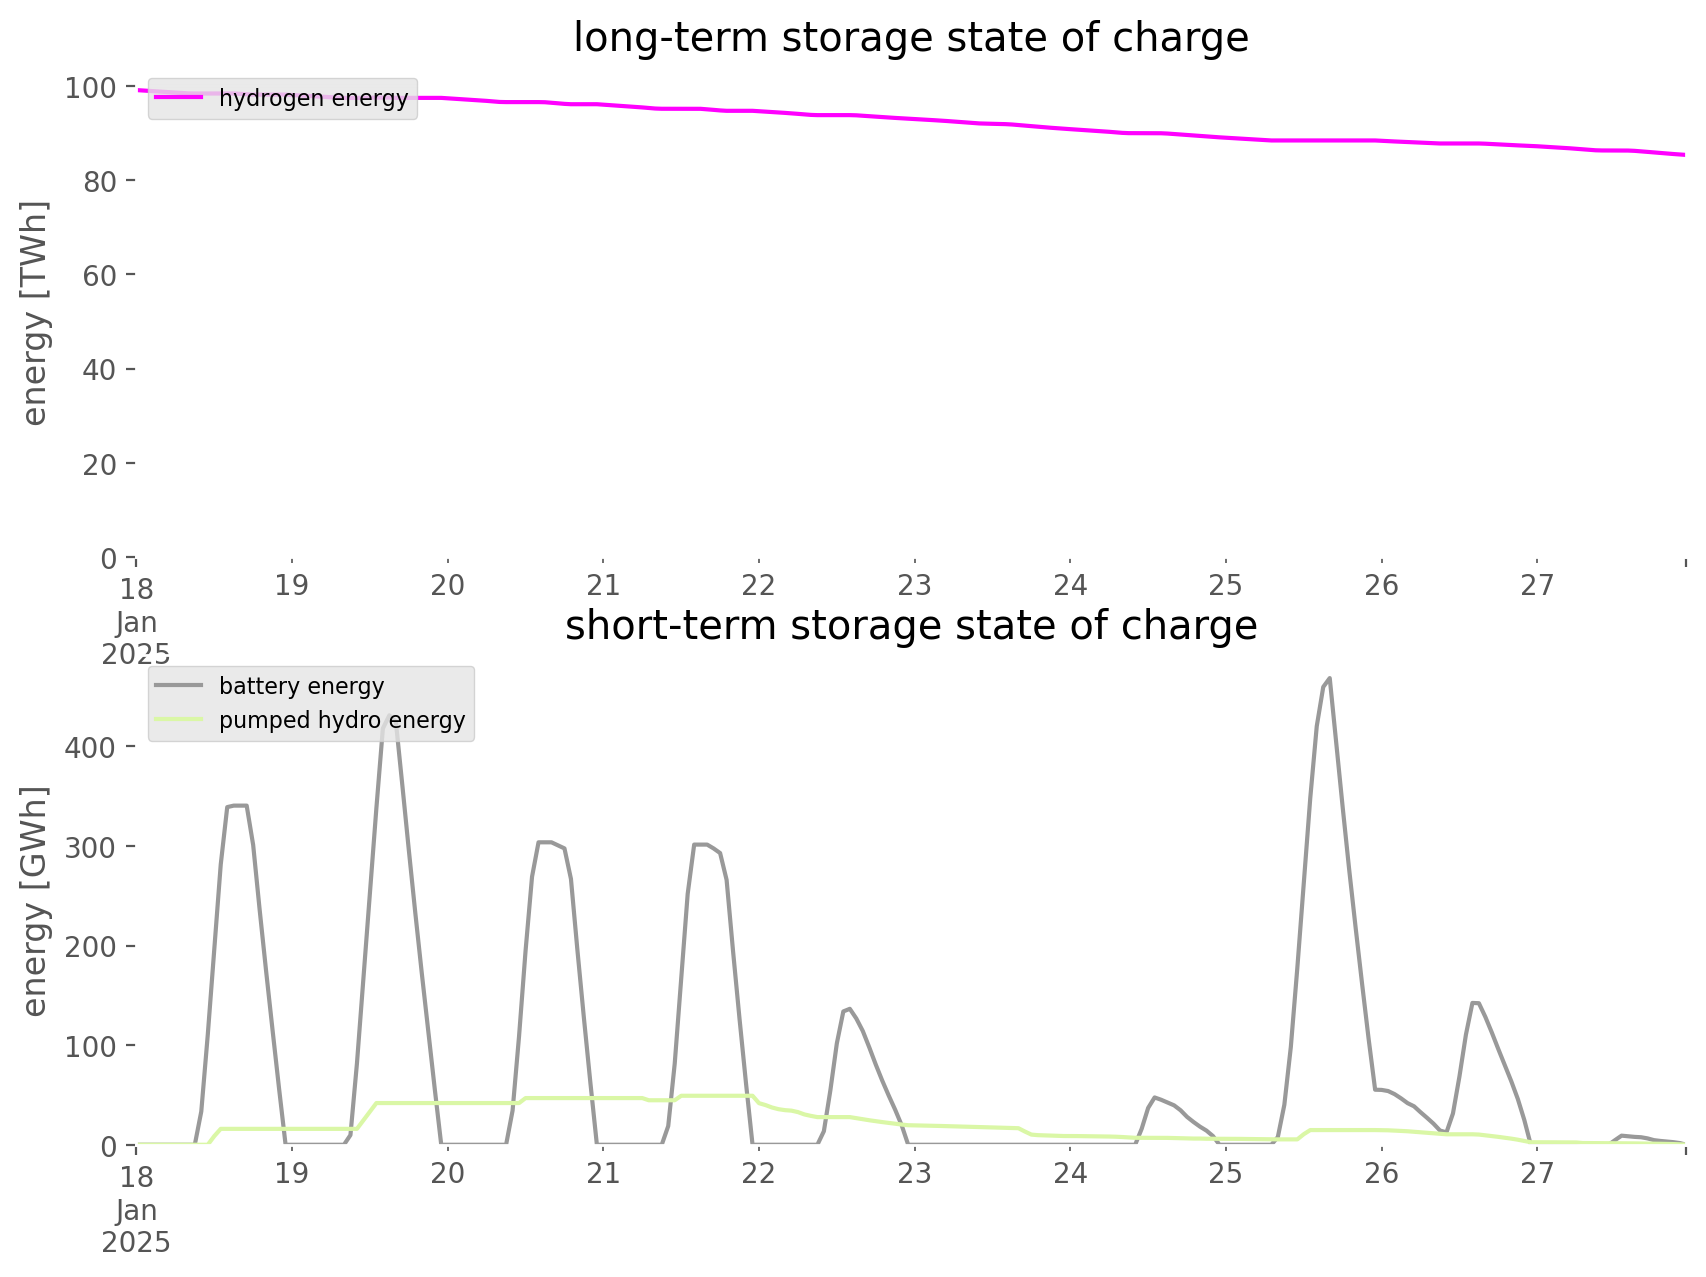The image size is (1706, 1277).
Task: Click date label 26 on lower chart axis
Action: pyautogui.click(x=1382, y=1173)
